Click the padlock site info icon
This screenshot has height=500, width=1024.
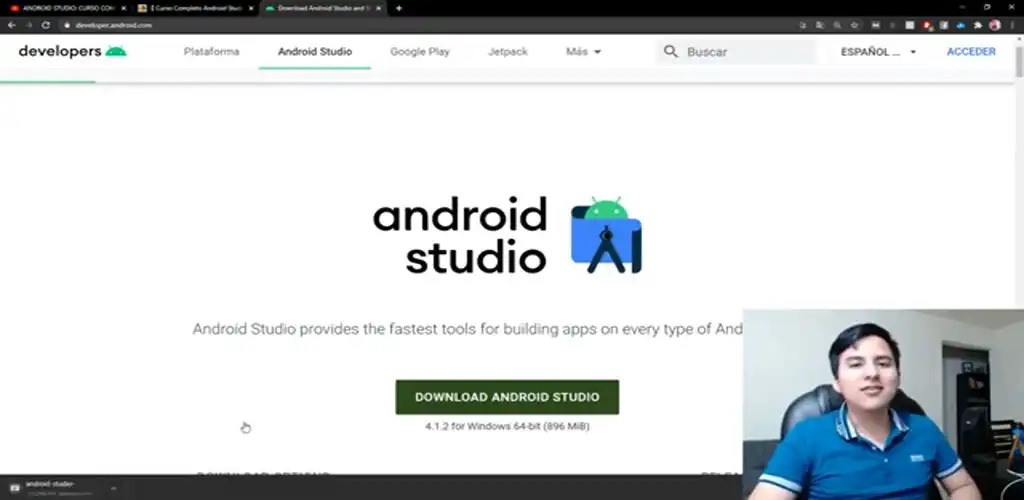[x=66, y=25]
